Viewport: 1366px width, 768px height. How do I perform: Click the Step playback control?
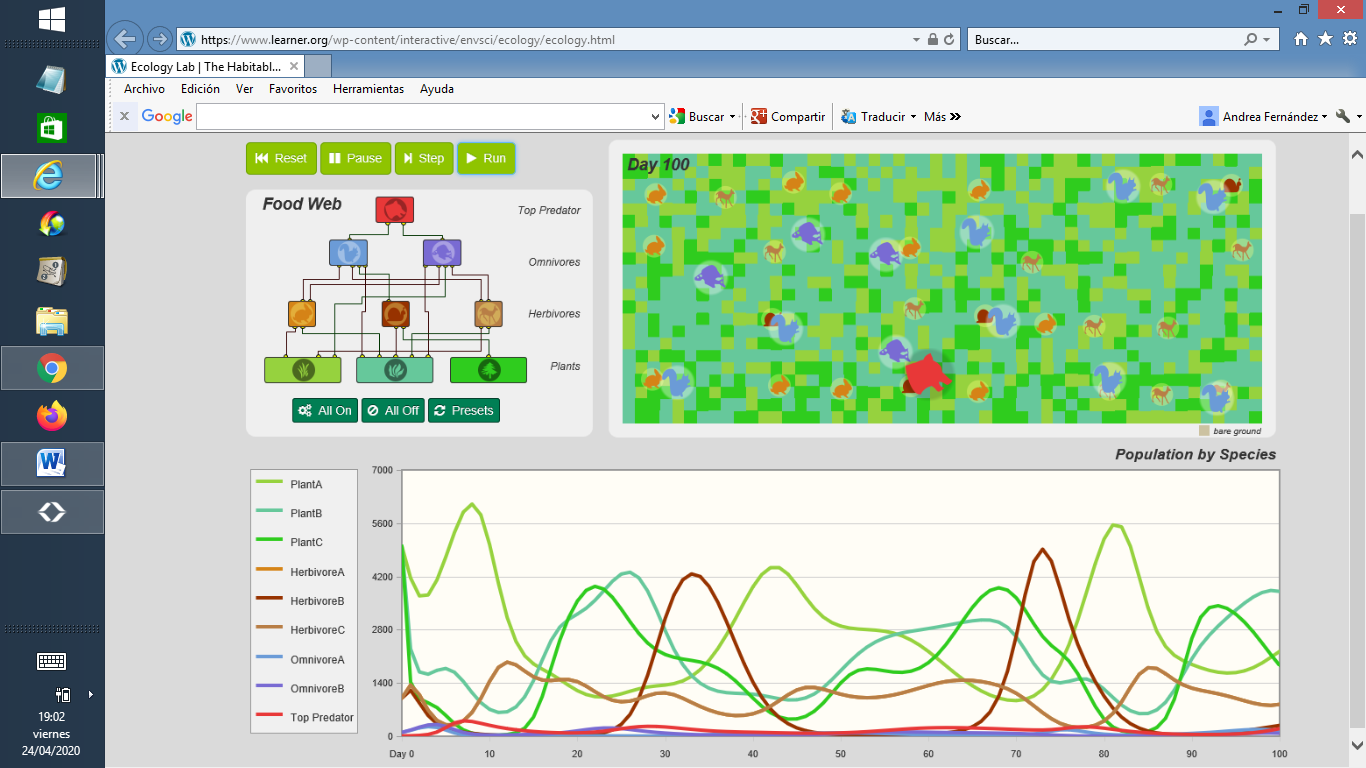pos(424,158)
